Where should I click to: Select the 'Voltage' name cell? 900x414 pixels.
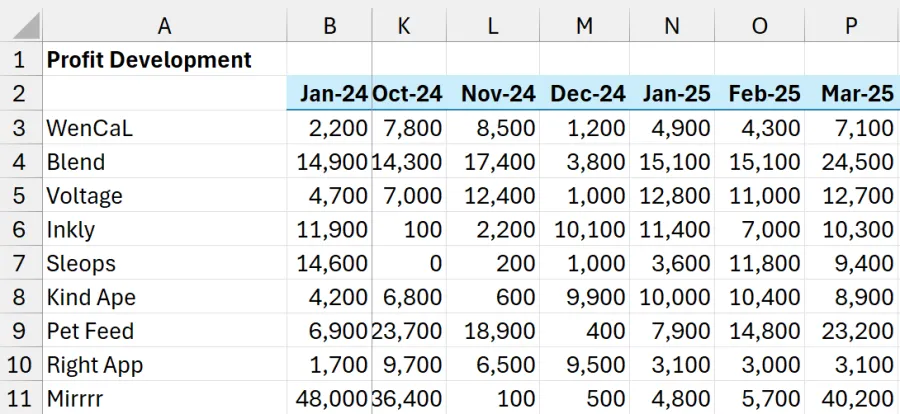coord(164,195)
